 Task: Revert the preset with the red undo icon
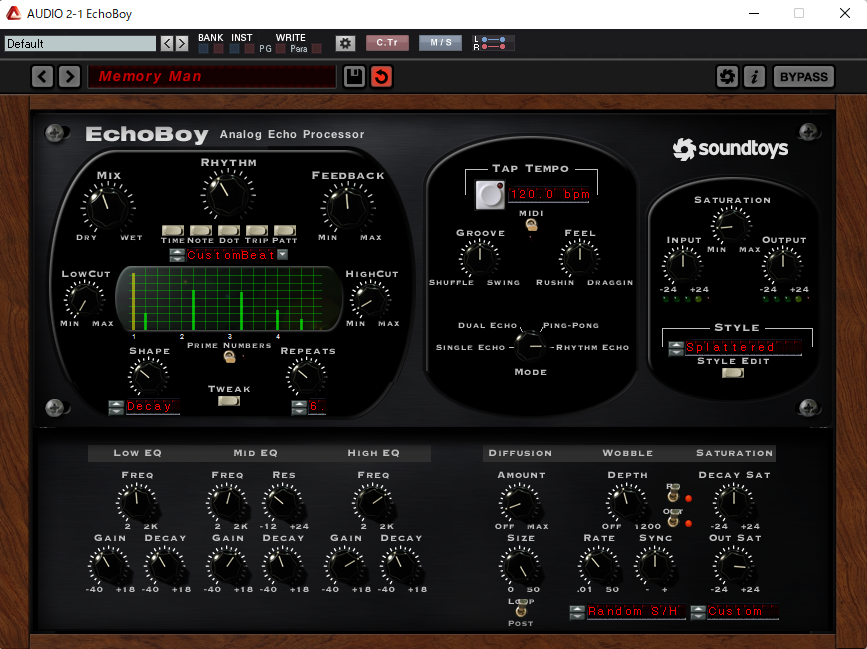pyautogui.click(x=381, y=76)
